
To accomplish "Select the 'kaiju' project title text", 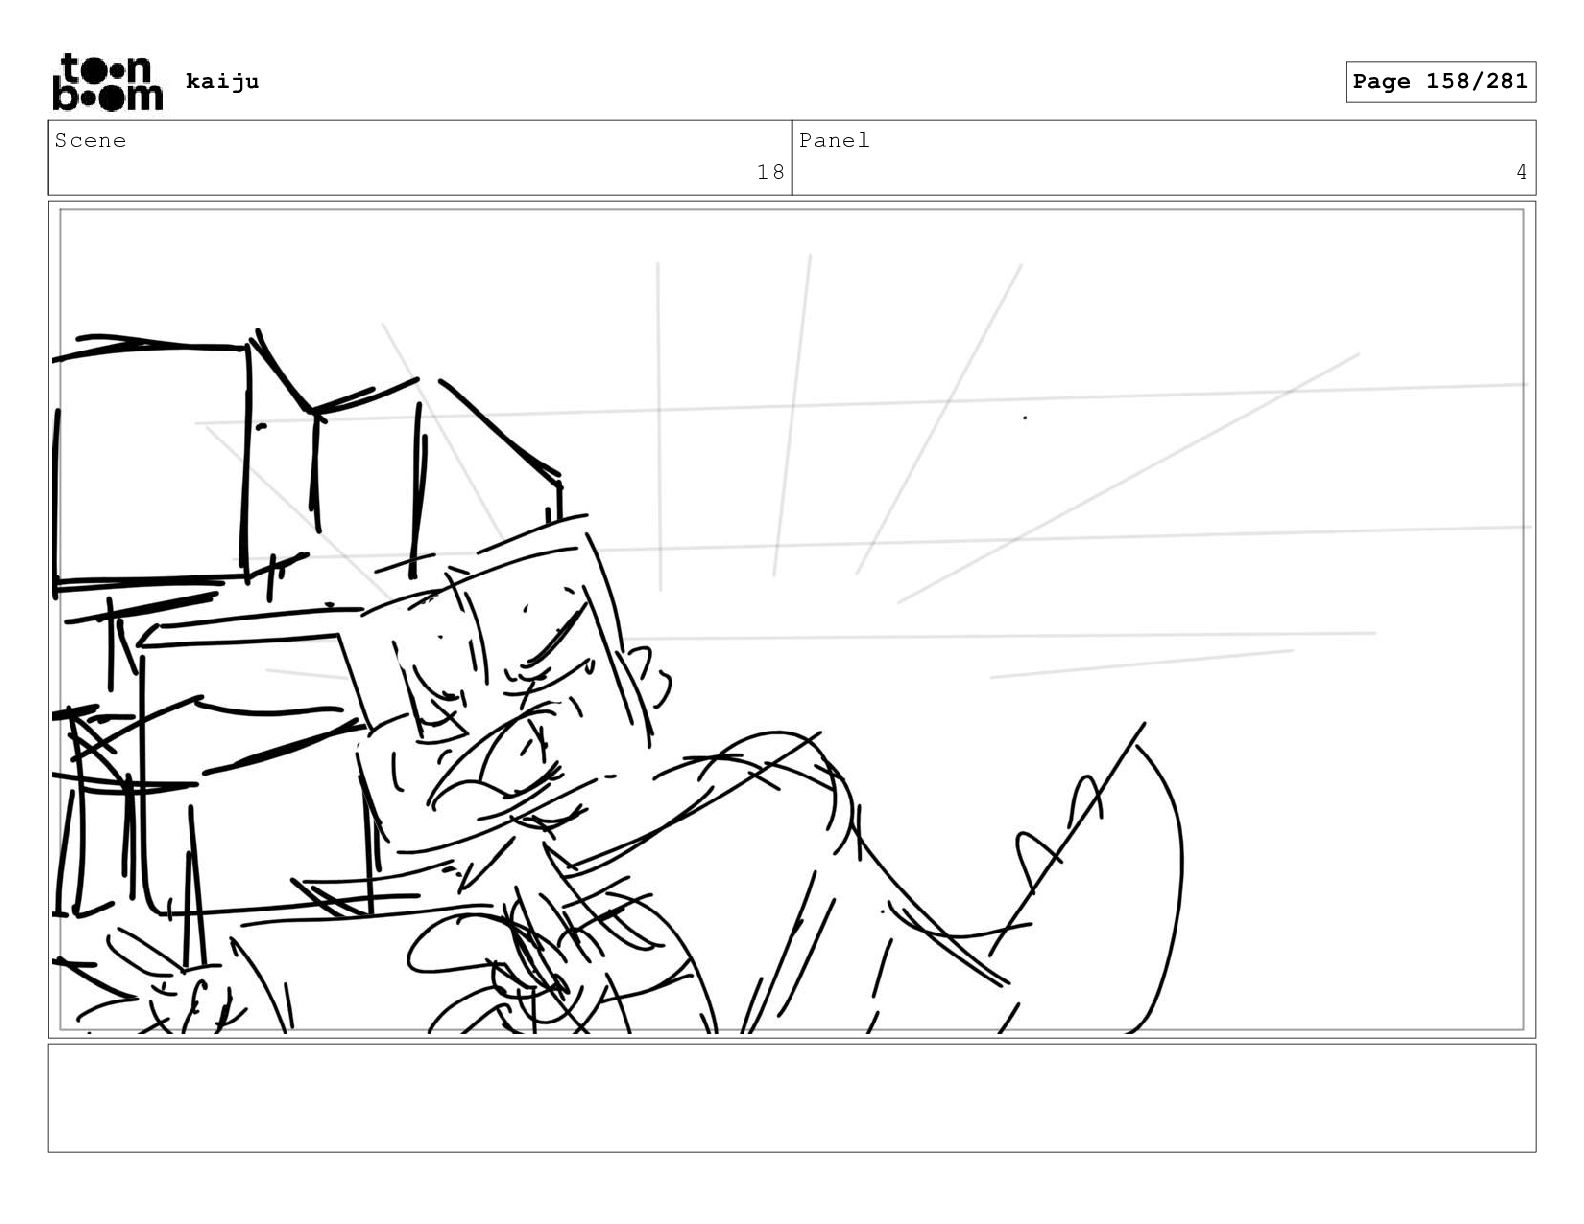I will (x=222, y=81).
